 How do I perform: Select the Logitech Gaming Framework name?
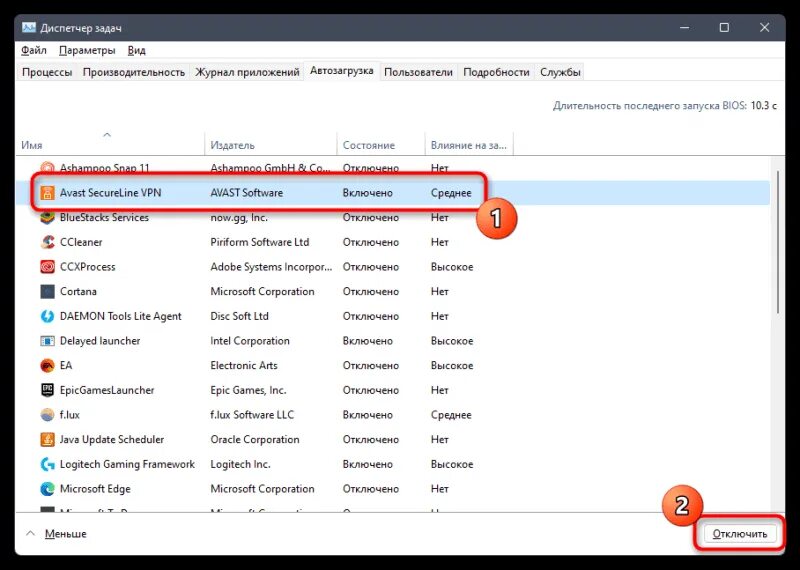click(x=127, y=464)
